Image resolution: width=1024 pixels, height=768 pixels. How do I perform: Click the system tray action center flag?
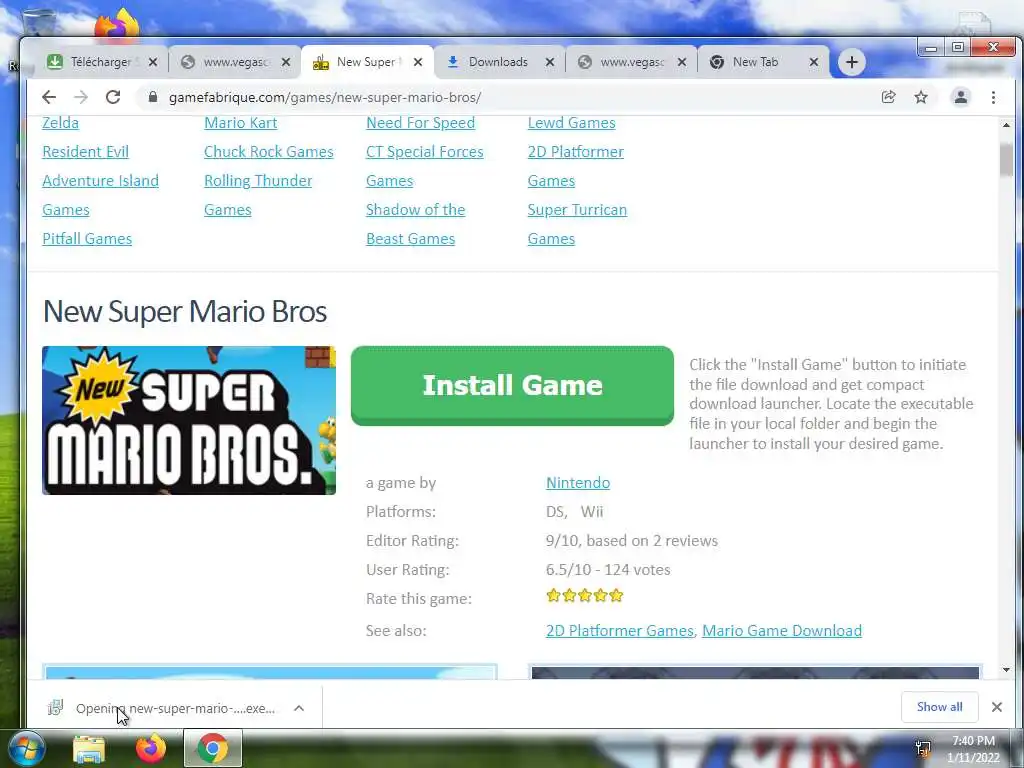coord(923,748)
